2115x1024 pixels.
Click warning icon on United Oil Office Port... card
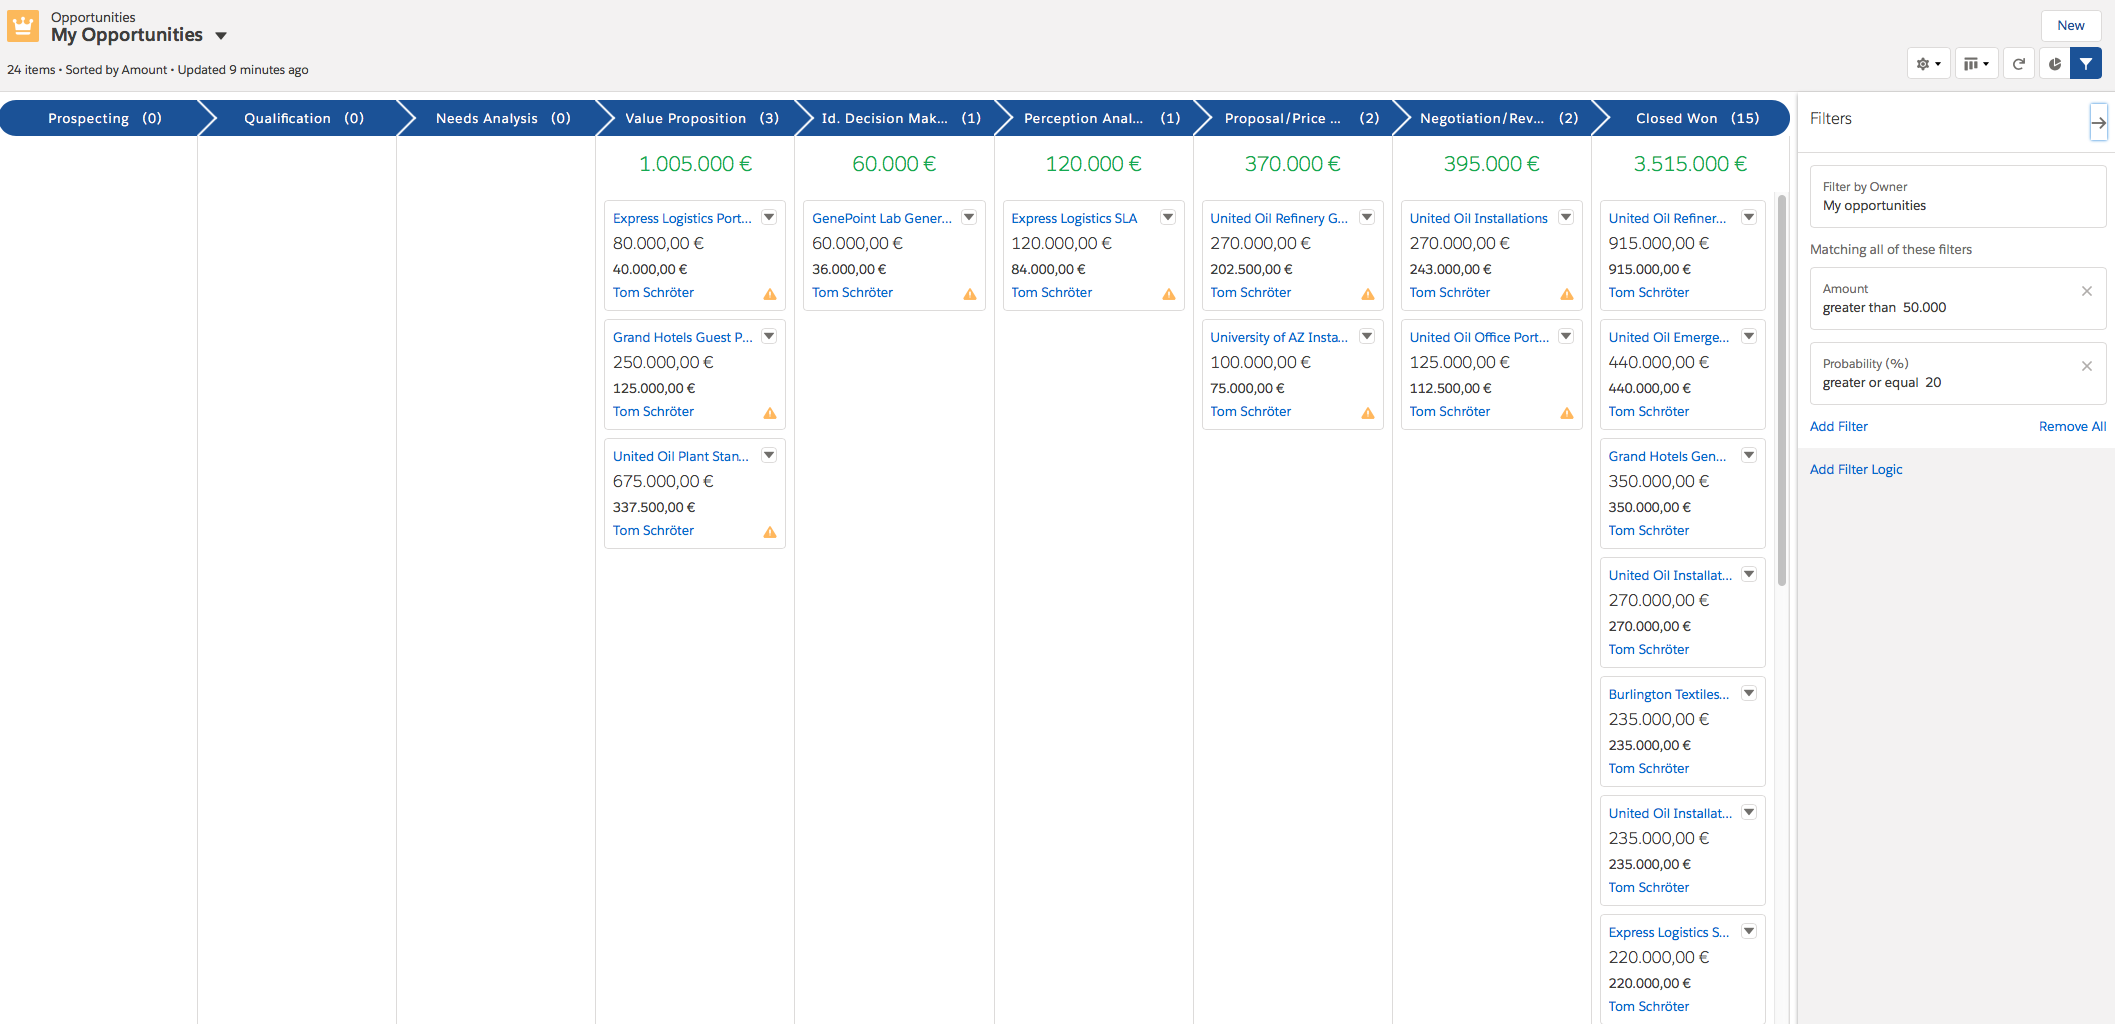click(x=1567, y=413)
